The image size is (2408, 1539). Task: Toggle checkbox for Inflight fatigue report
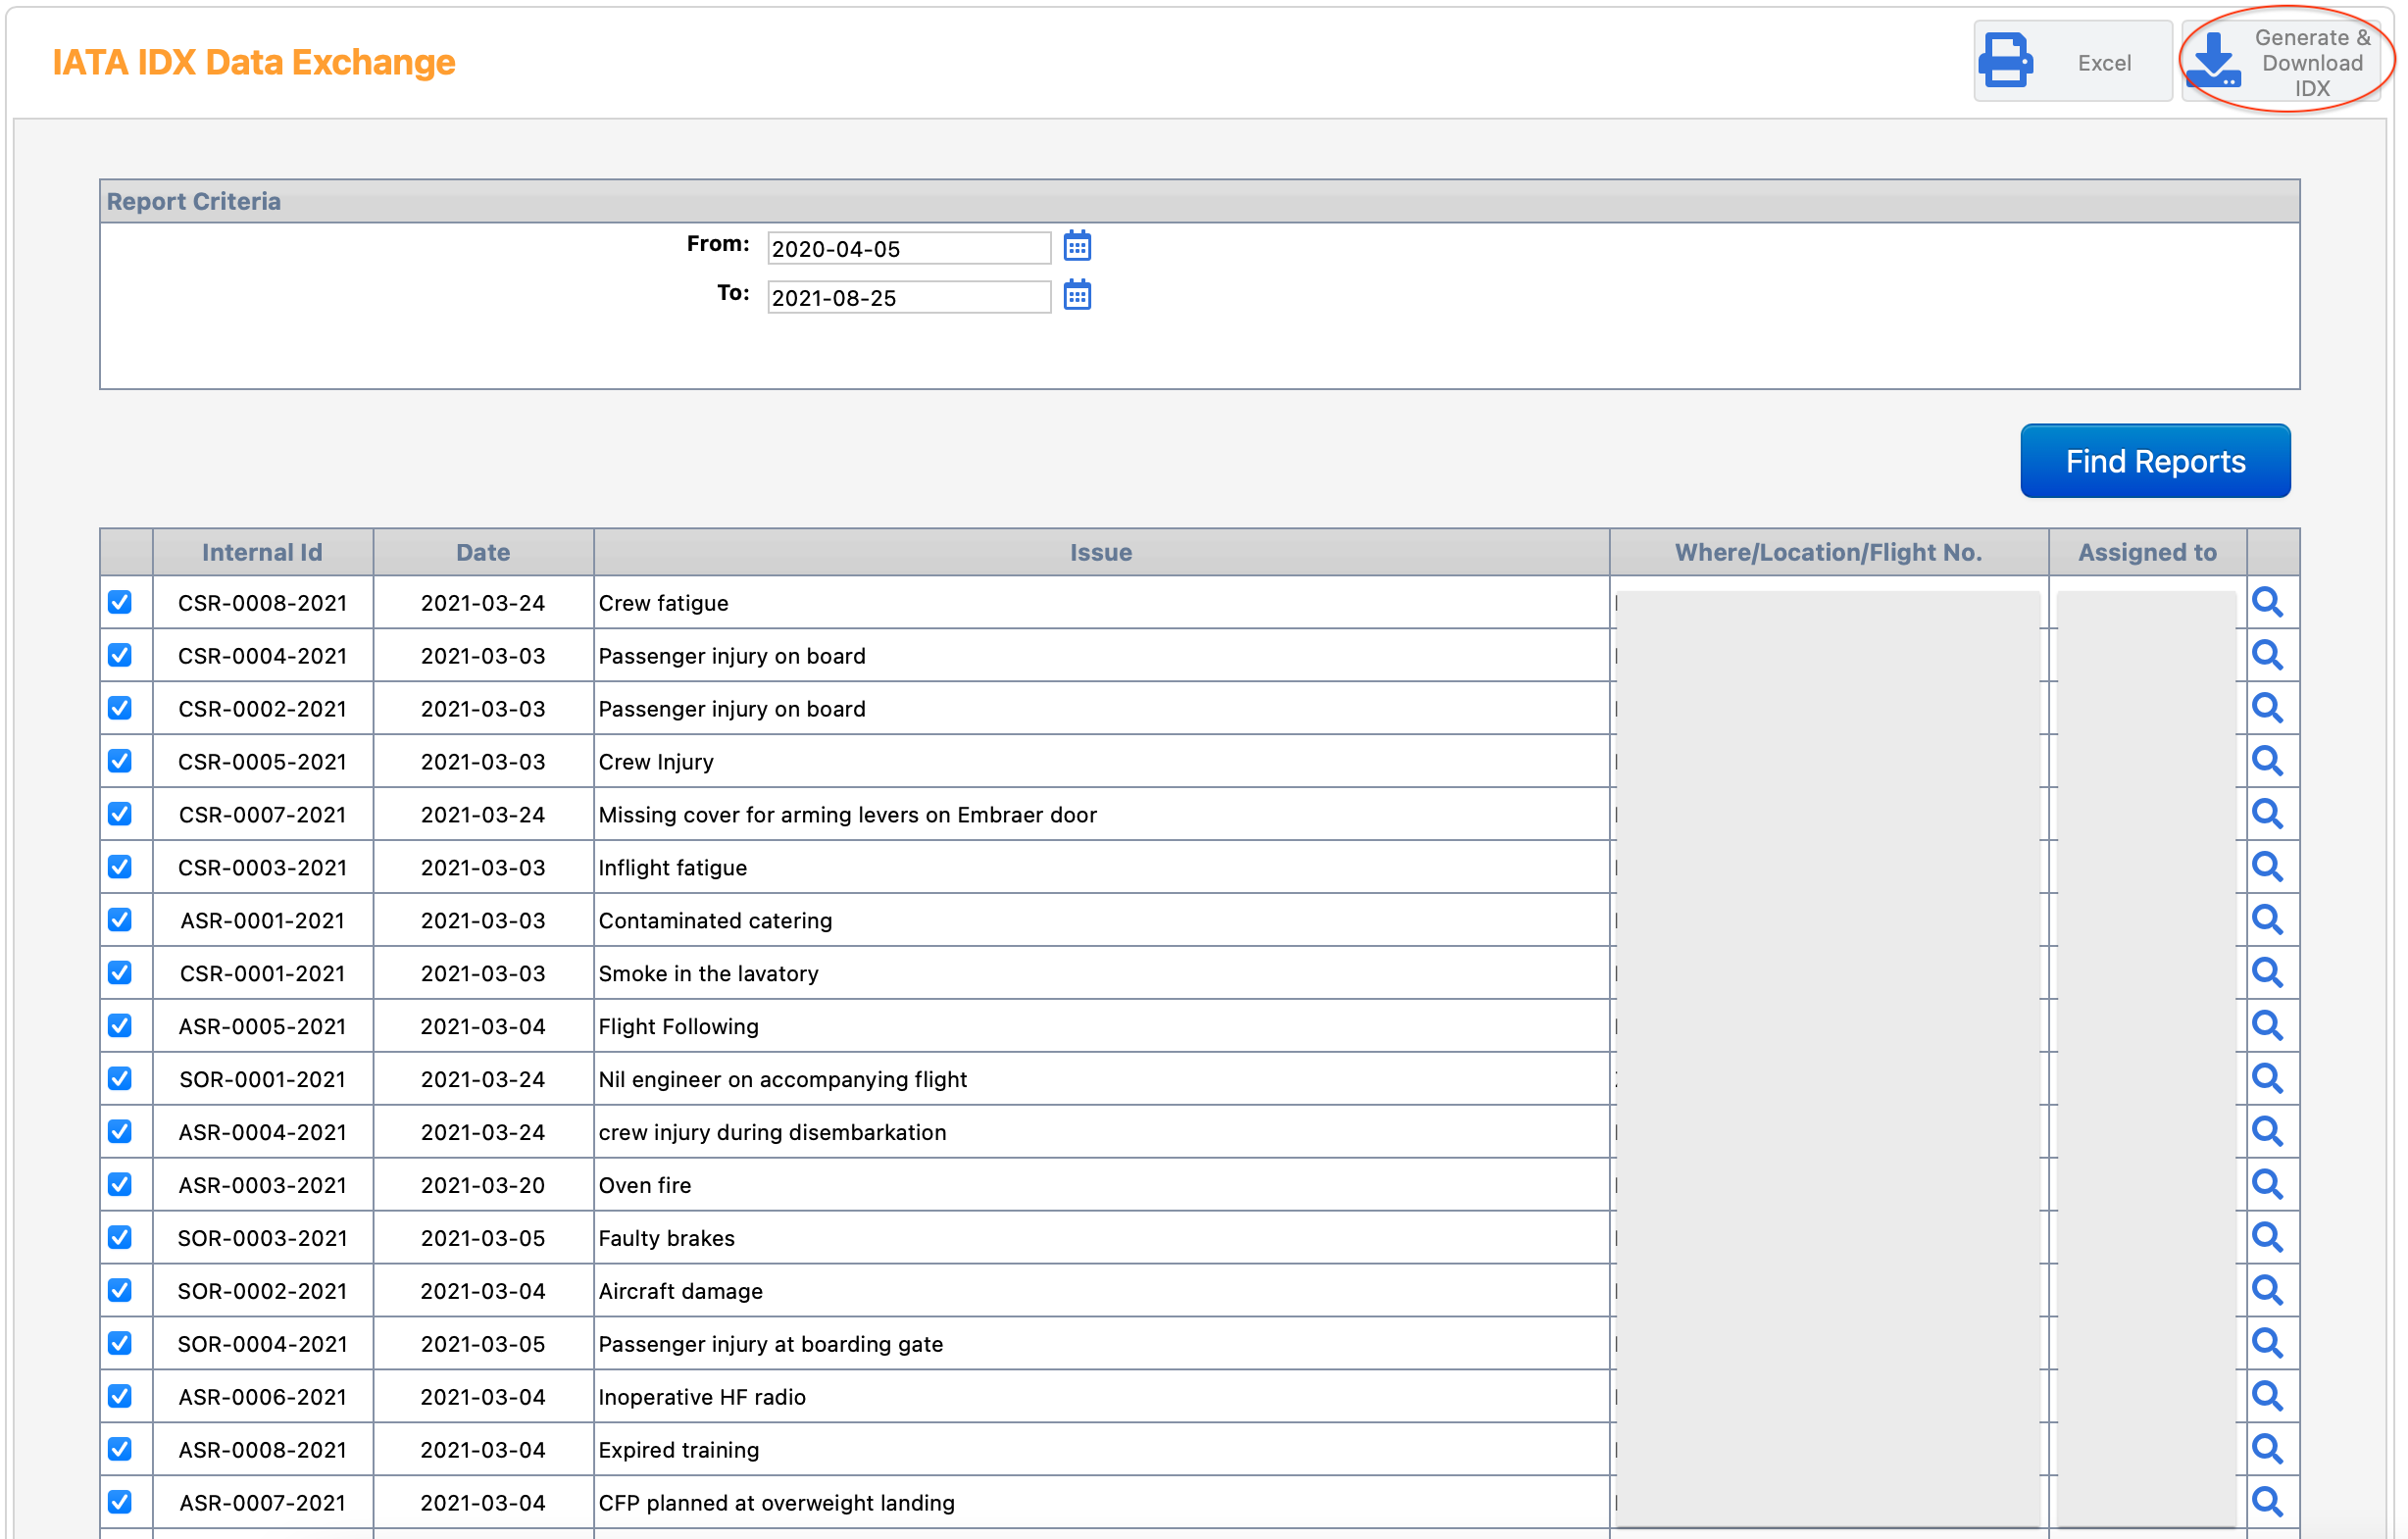[x=120, y=867]
